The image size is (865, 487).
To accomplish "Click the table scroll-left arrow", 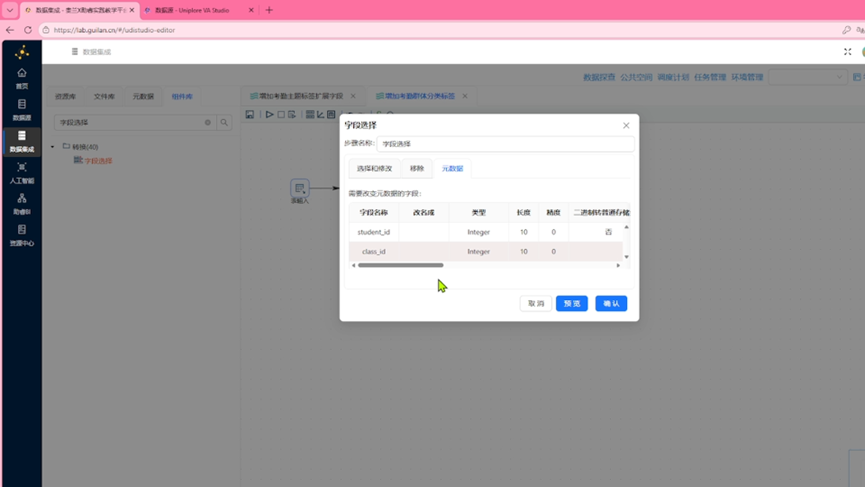I will coord(354,265).
